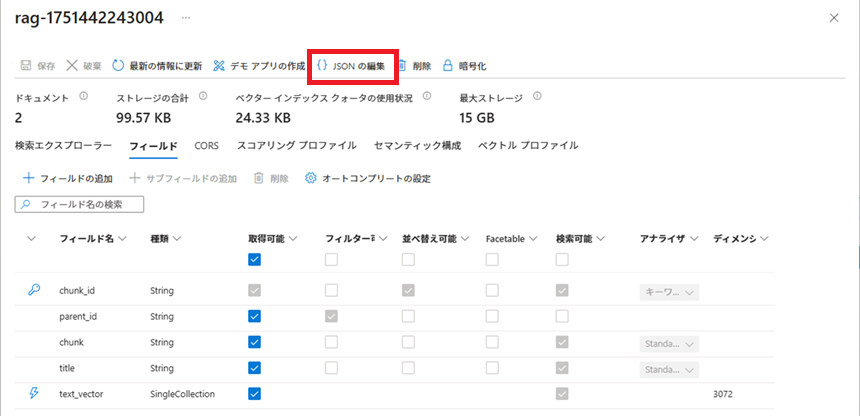Viewport: 860px width, 416px height.
Task: Open the analyzer dropdown for chunk row
Action: pos(669,344)
